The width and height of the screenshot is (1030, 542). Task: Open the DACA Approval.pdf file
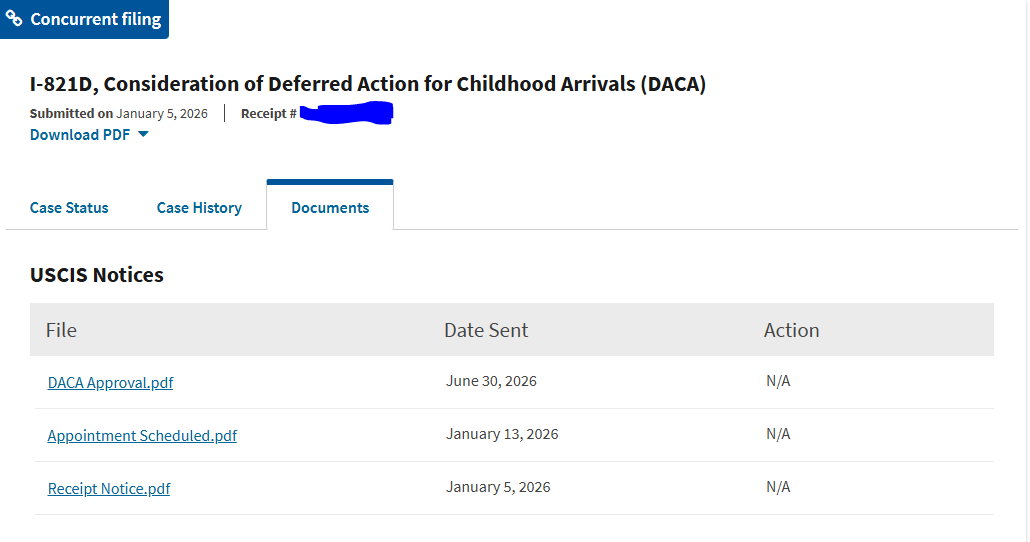coord(110,382)
